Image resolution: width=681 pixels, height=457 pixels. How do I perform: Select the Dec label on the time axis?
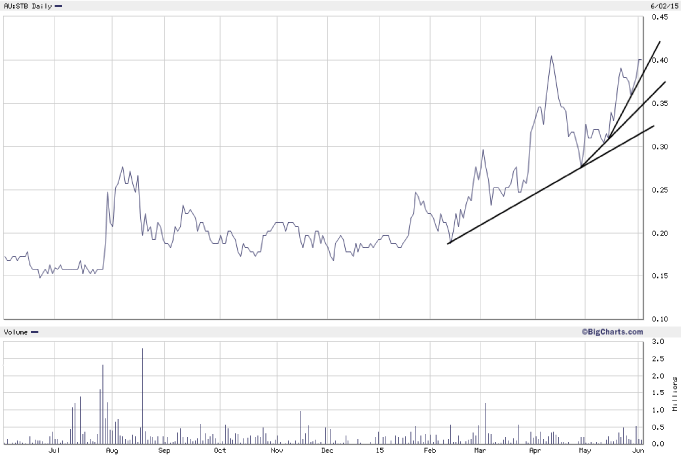click(327, 452)
